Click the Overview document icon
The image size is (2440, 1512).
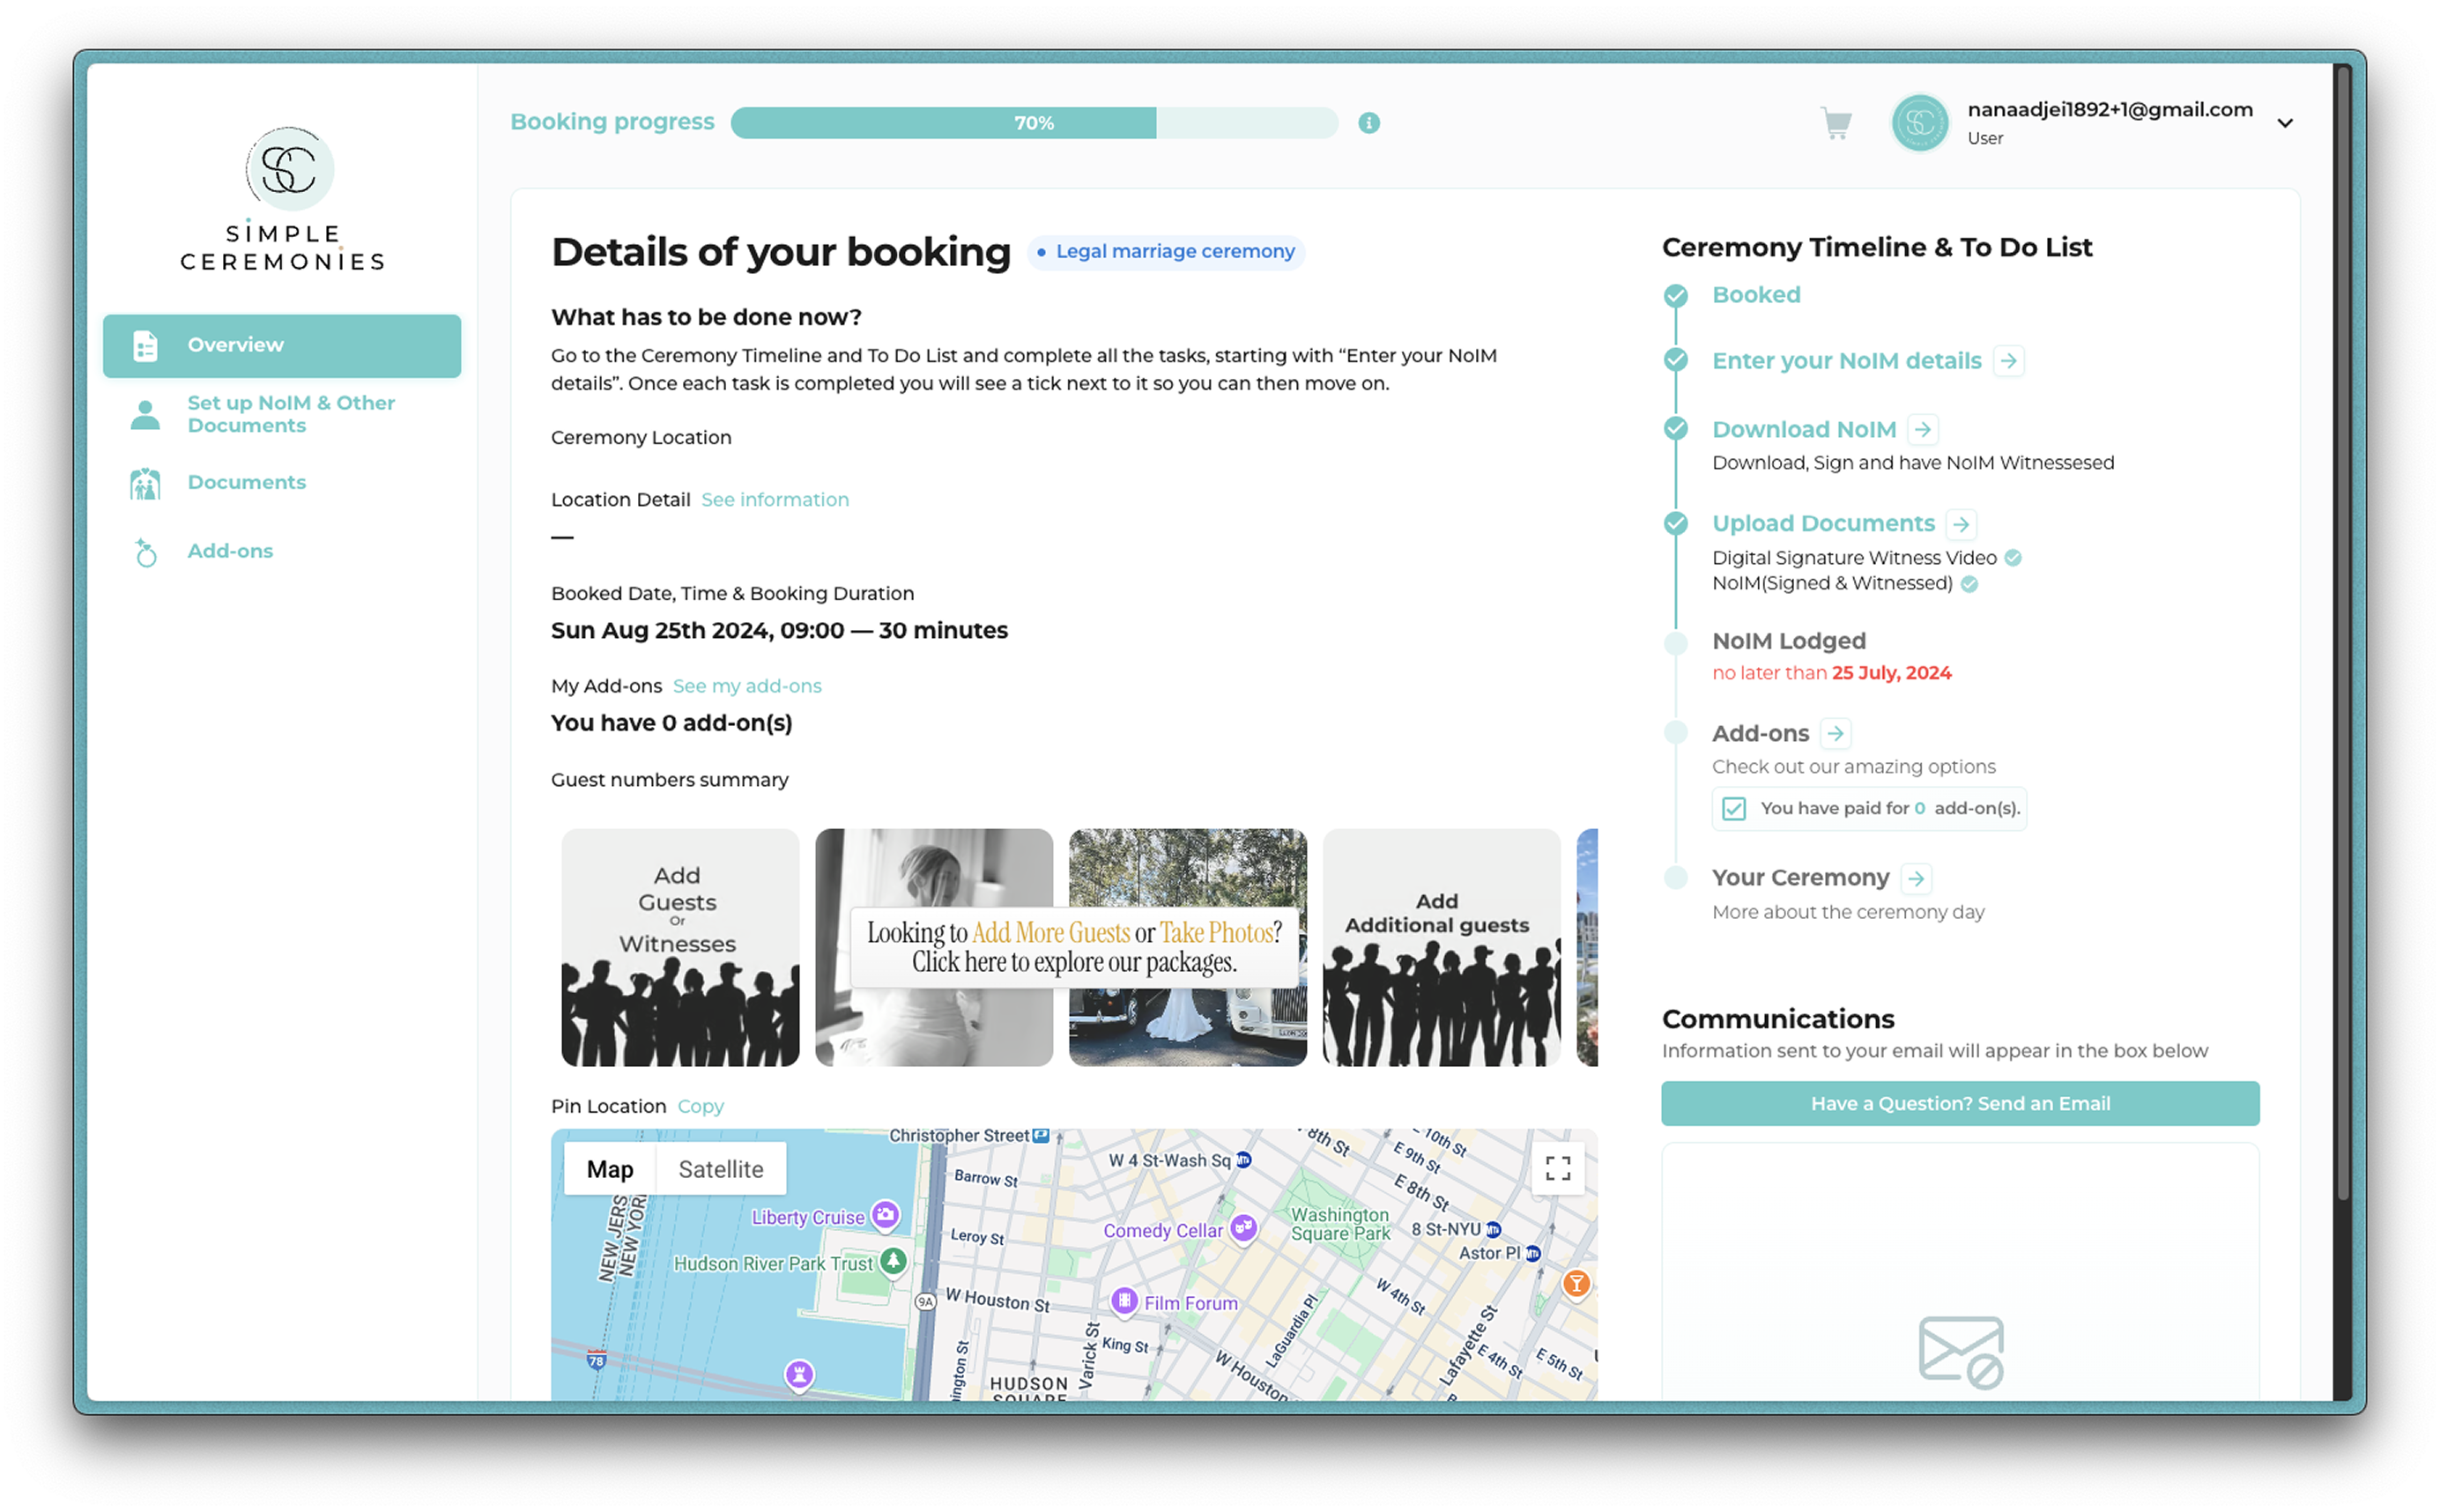pyautogui.click(x=145, y=345)
